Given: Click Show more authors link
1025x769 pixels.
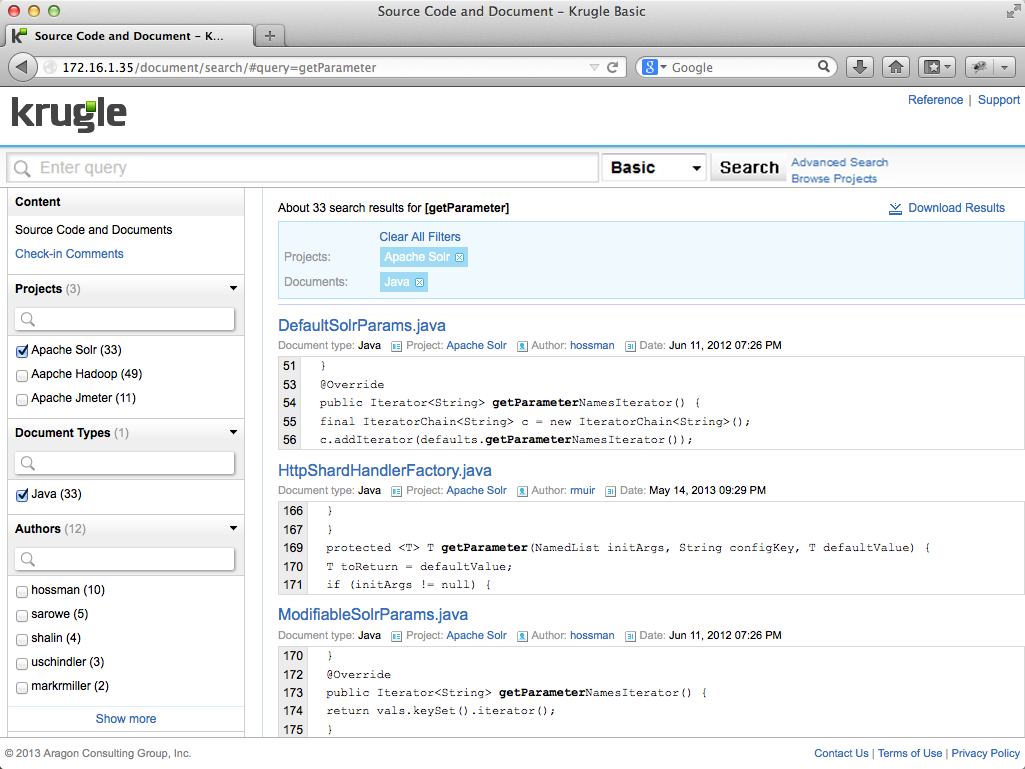Looking at the screenshot, I should tap(126, 719).
